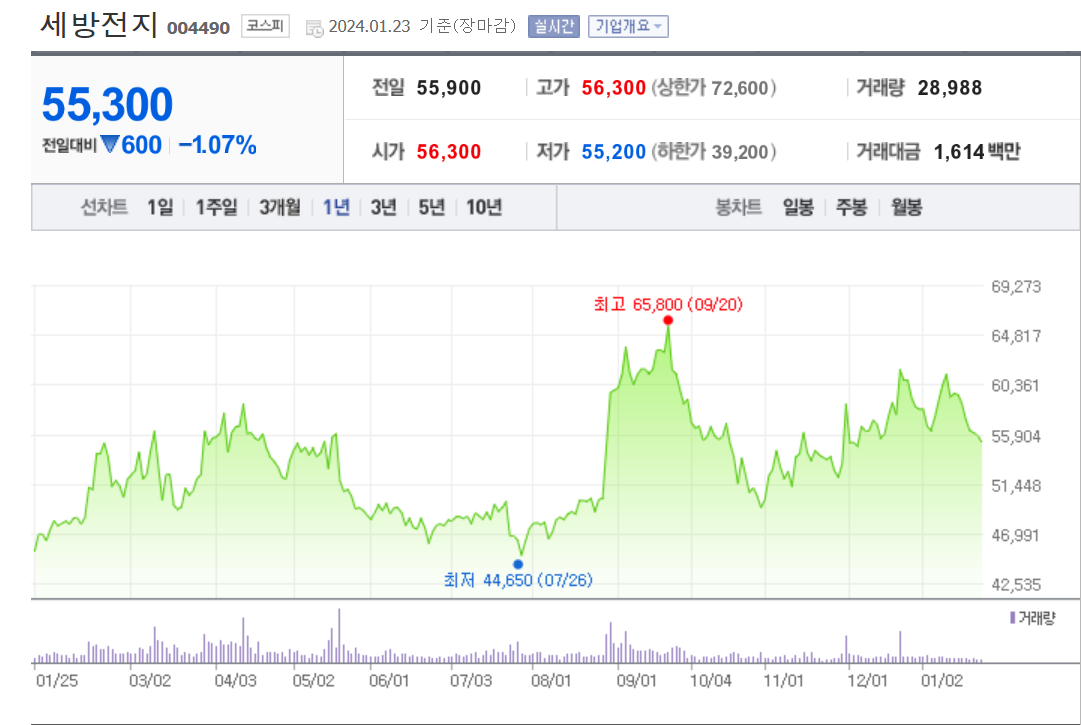Screen dimensions: 1081x725
Task: Switch to 주봉 candlestick chart
Action: tap(851, 207)
